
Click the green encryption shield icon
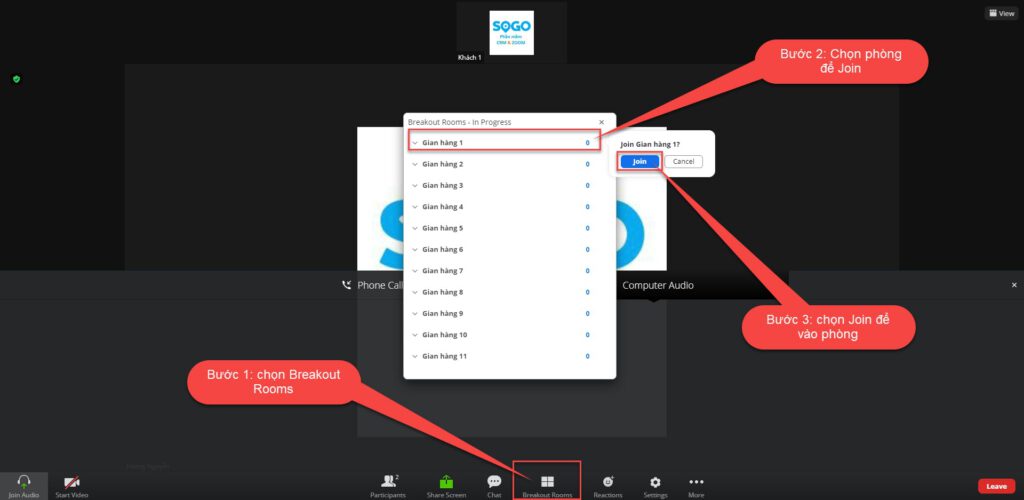(16, 79)
